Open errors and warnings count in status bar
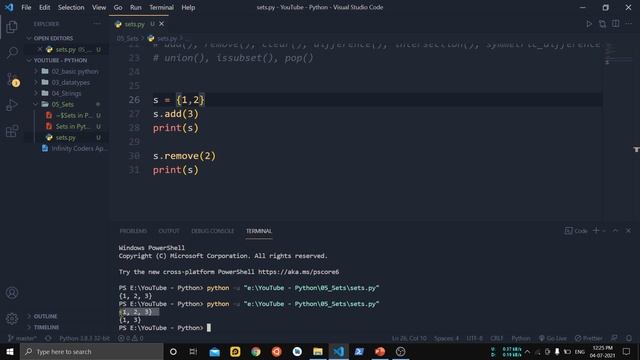This screenshot has height=360, width=640. (131, 338)
